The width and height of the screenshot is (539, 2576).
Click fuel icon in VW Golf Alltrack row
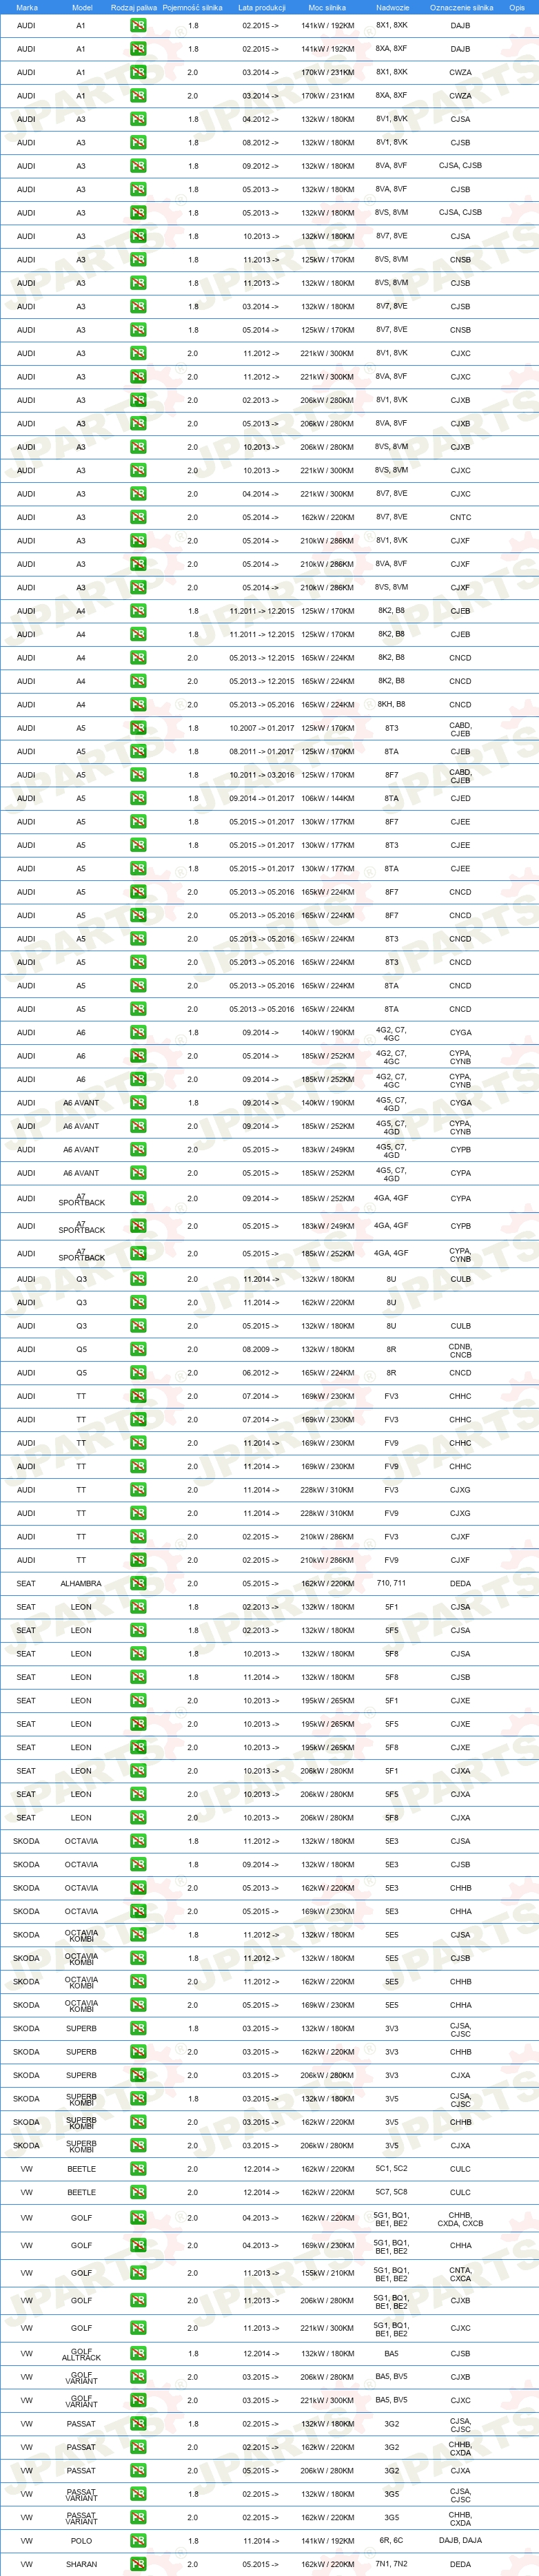click(138, 2353)
